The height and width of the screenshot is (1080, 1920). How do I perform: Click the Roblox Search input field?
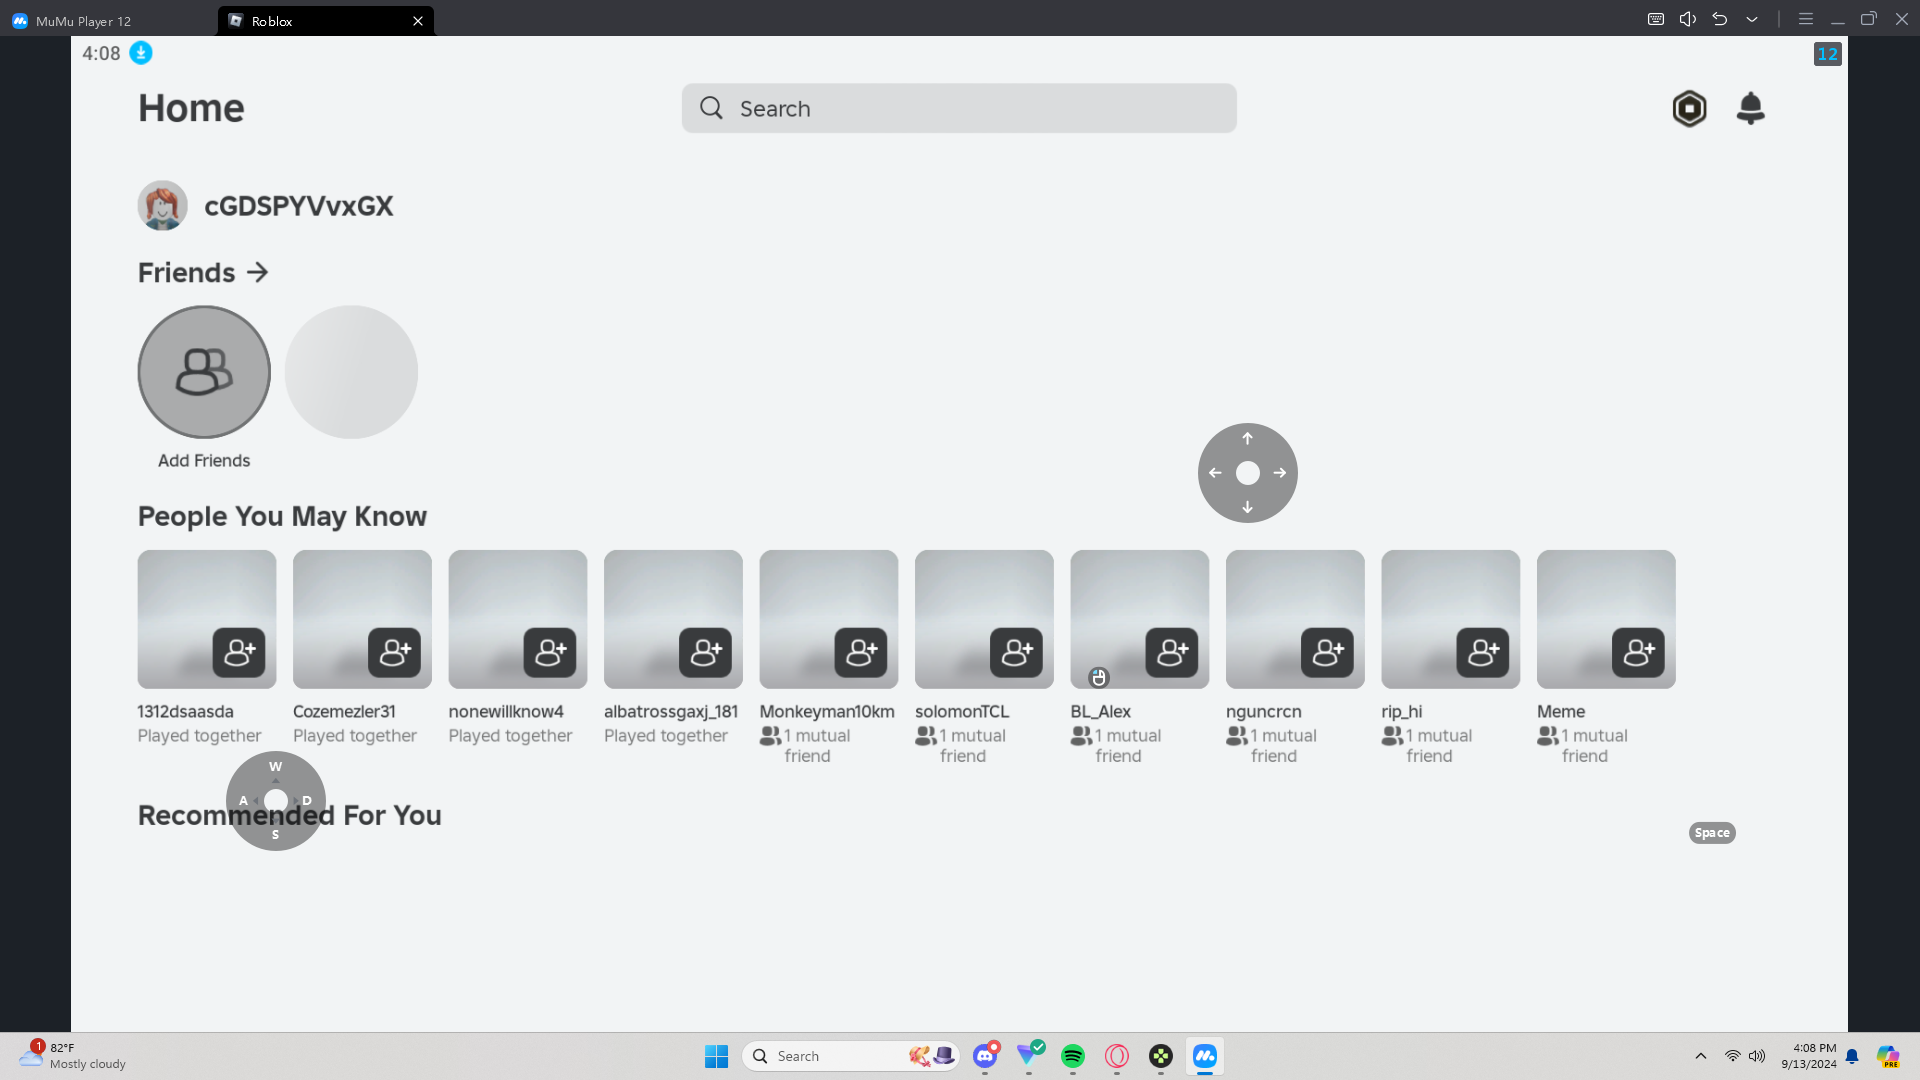[x=959, y=108]
